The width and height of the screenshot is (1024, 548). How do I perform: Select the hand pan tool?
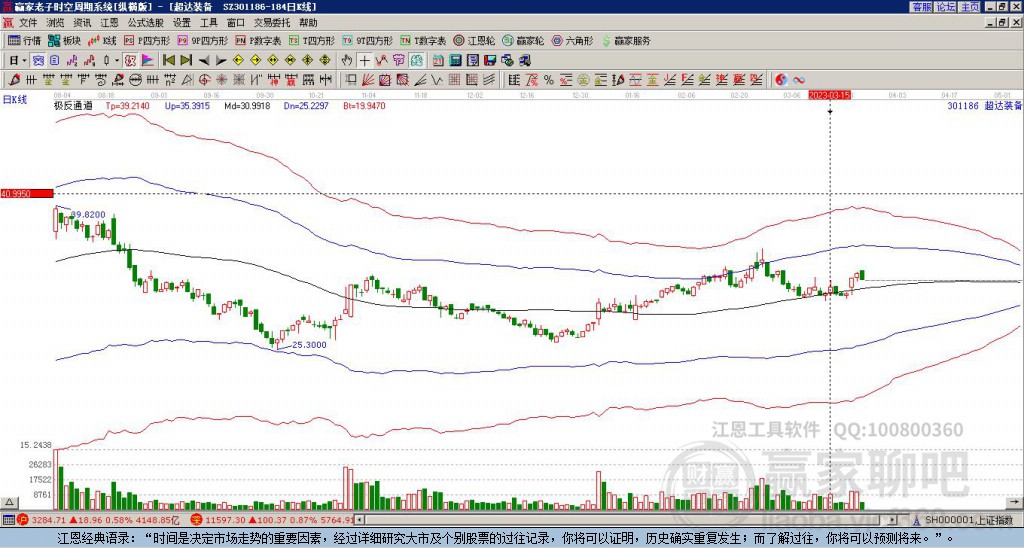pyautogui.click(x=347, y=61)
